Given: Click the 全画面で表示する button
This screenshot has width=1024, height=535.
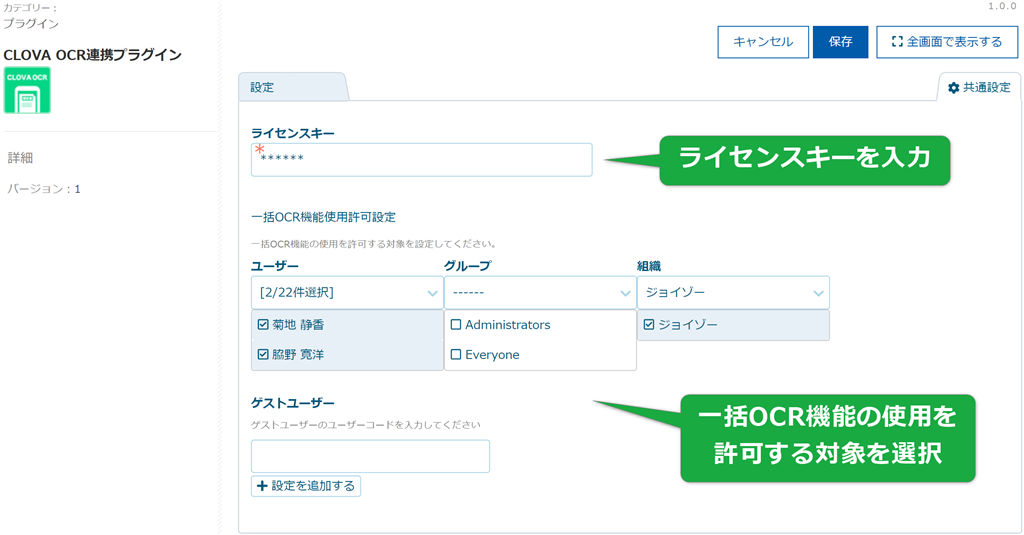Looking at the screenshot, I should (x=947, y=42).
